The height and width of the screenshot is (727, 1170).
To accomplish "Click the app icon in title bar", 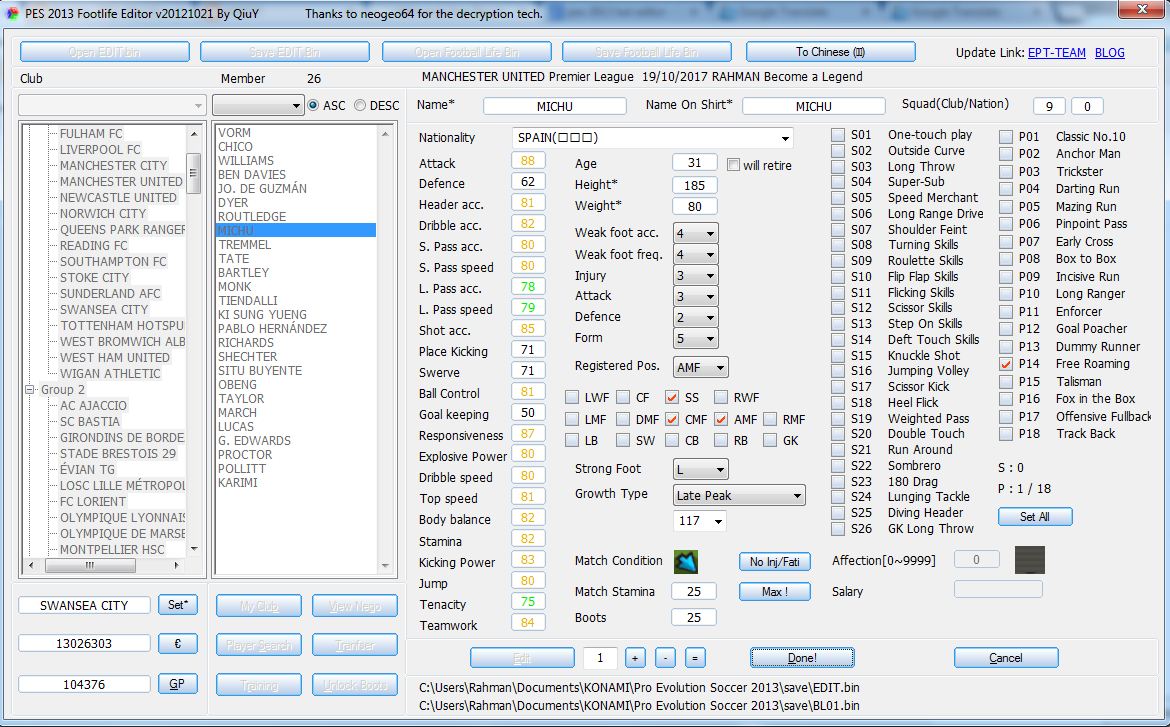I will (13, 13).
